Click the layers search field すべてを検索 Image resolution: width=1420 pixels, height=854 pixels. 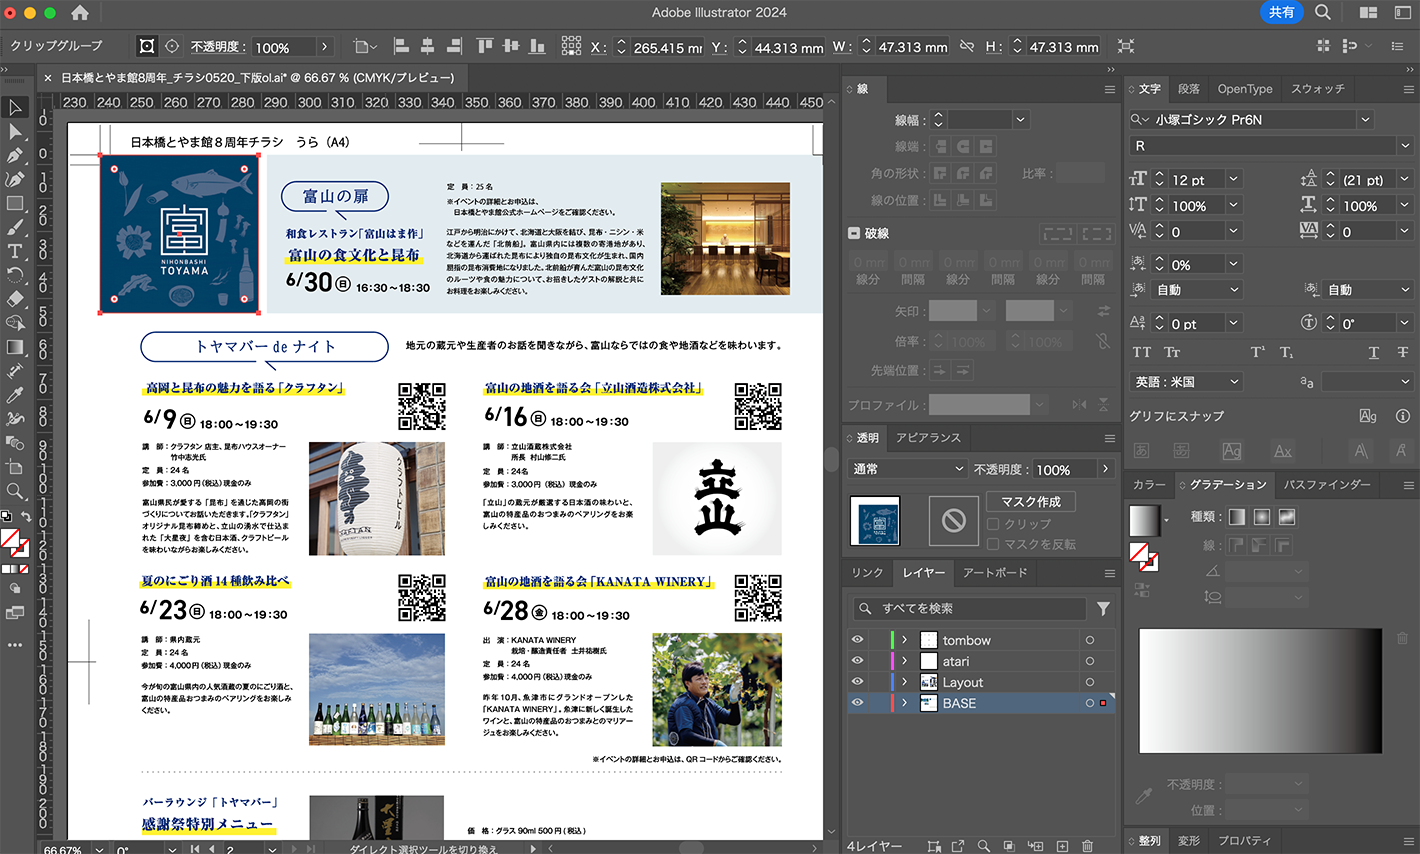pyautogui.click(x=969, y=608)
